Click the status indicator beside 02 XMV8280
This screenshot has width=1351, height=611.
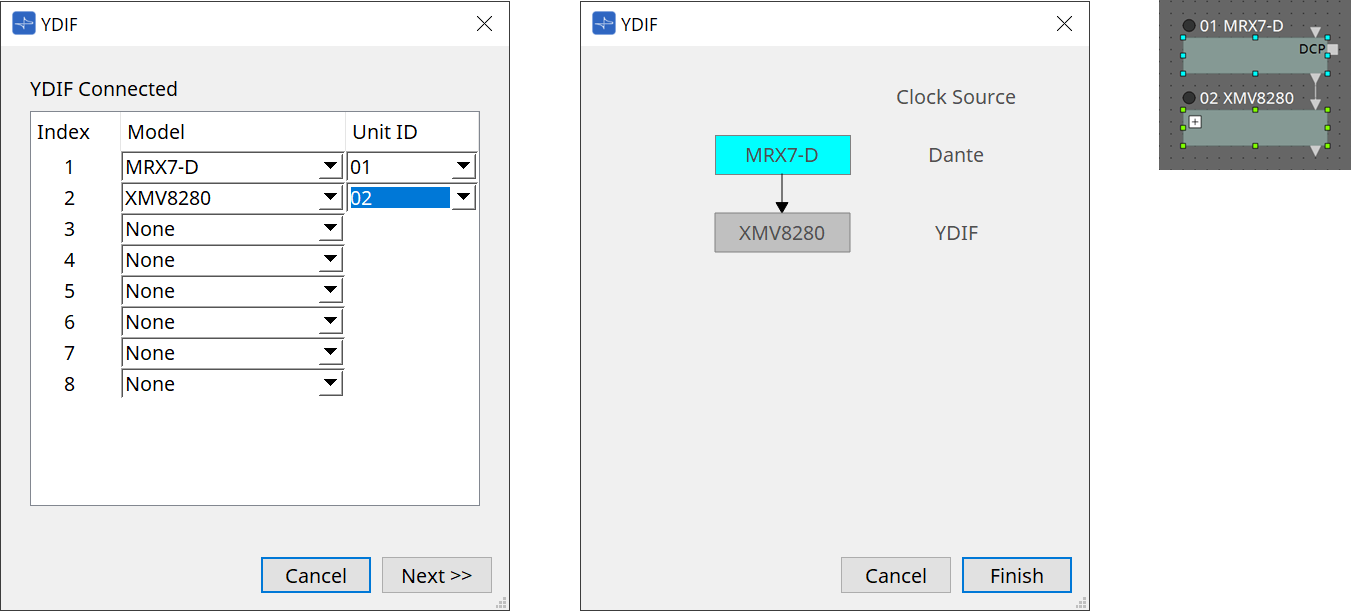coord(1189,98)
